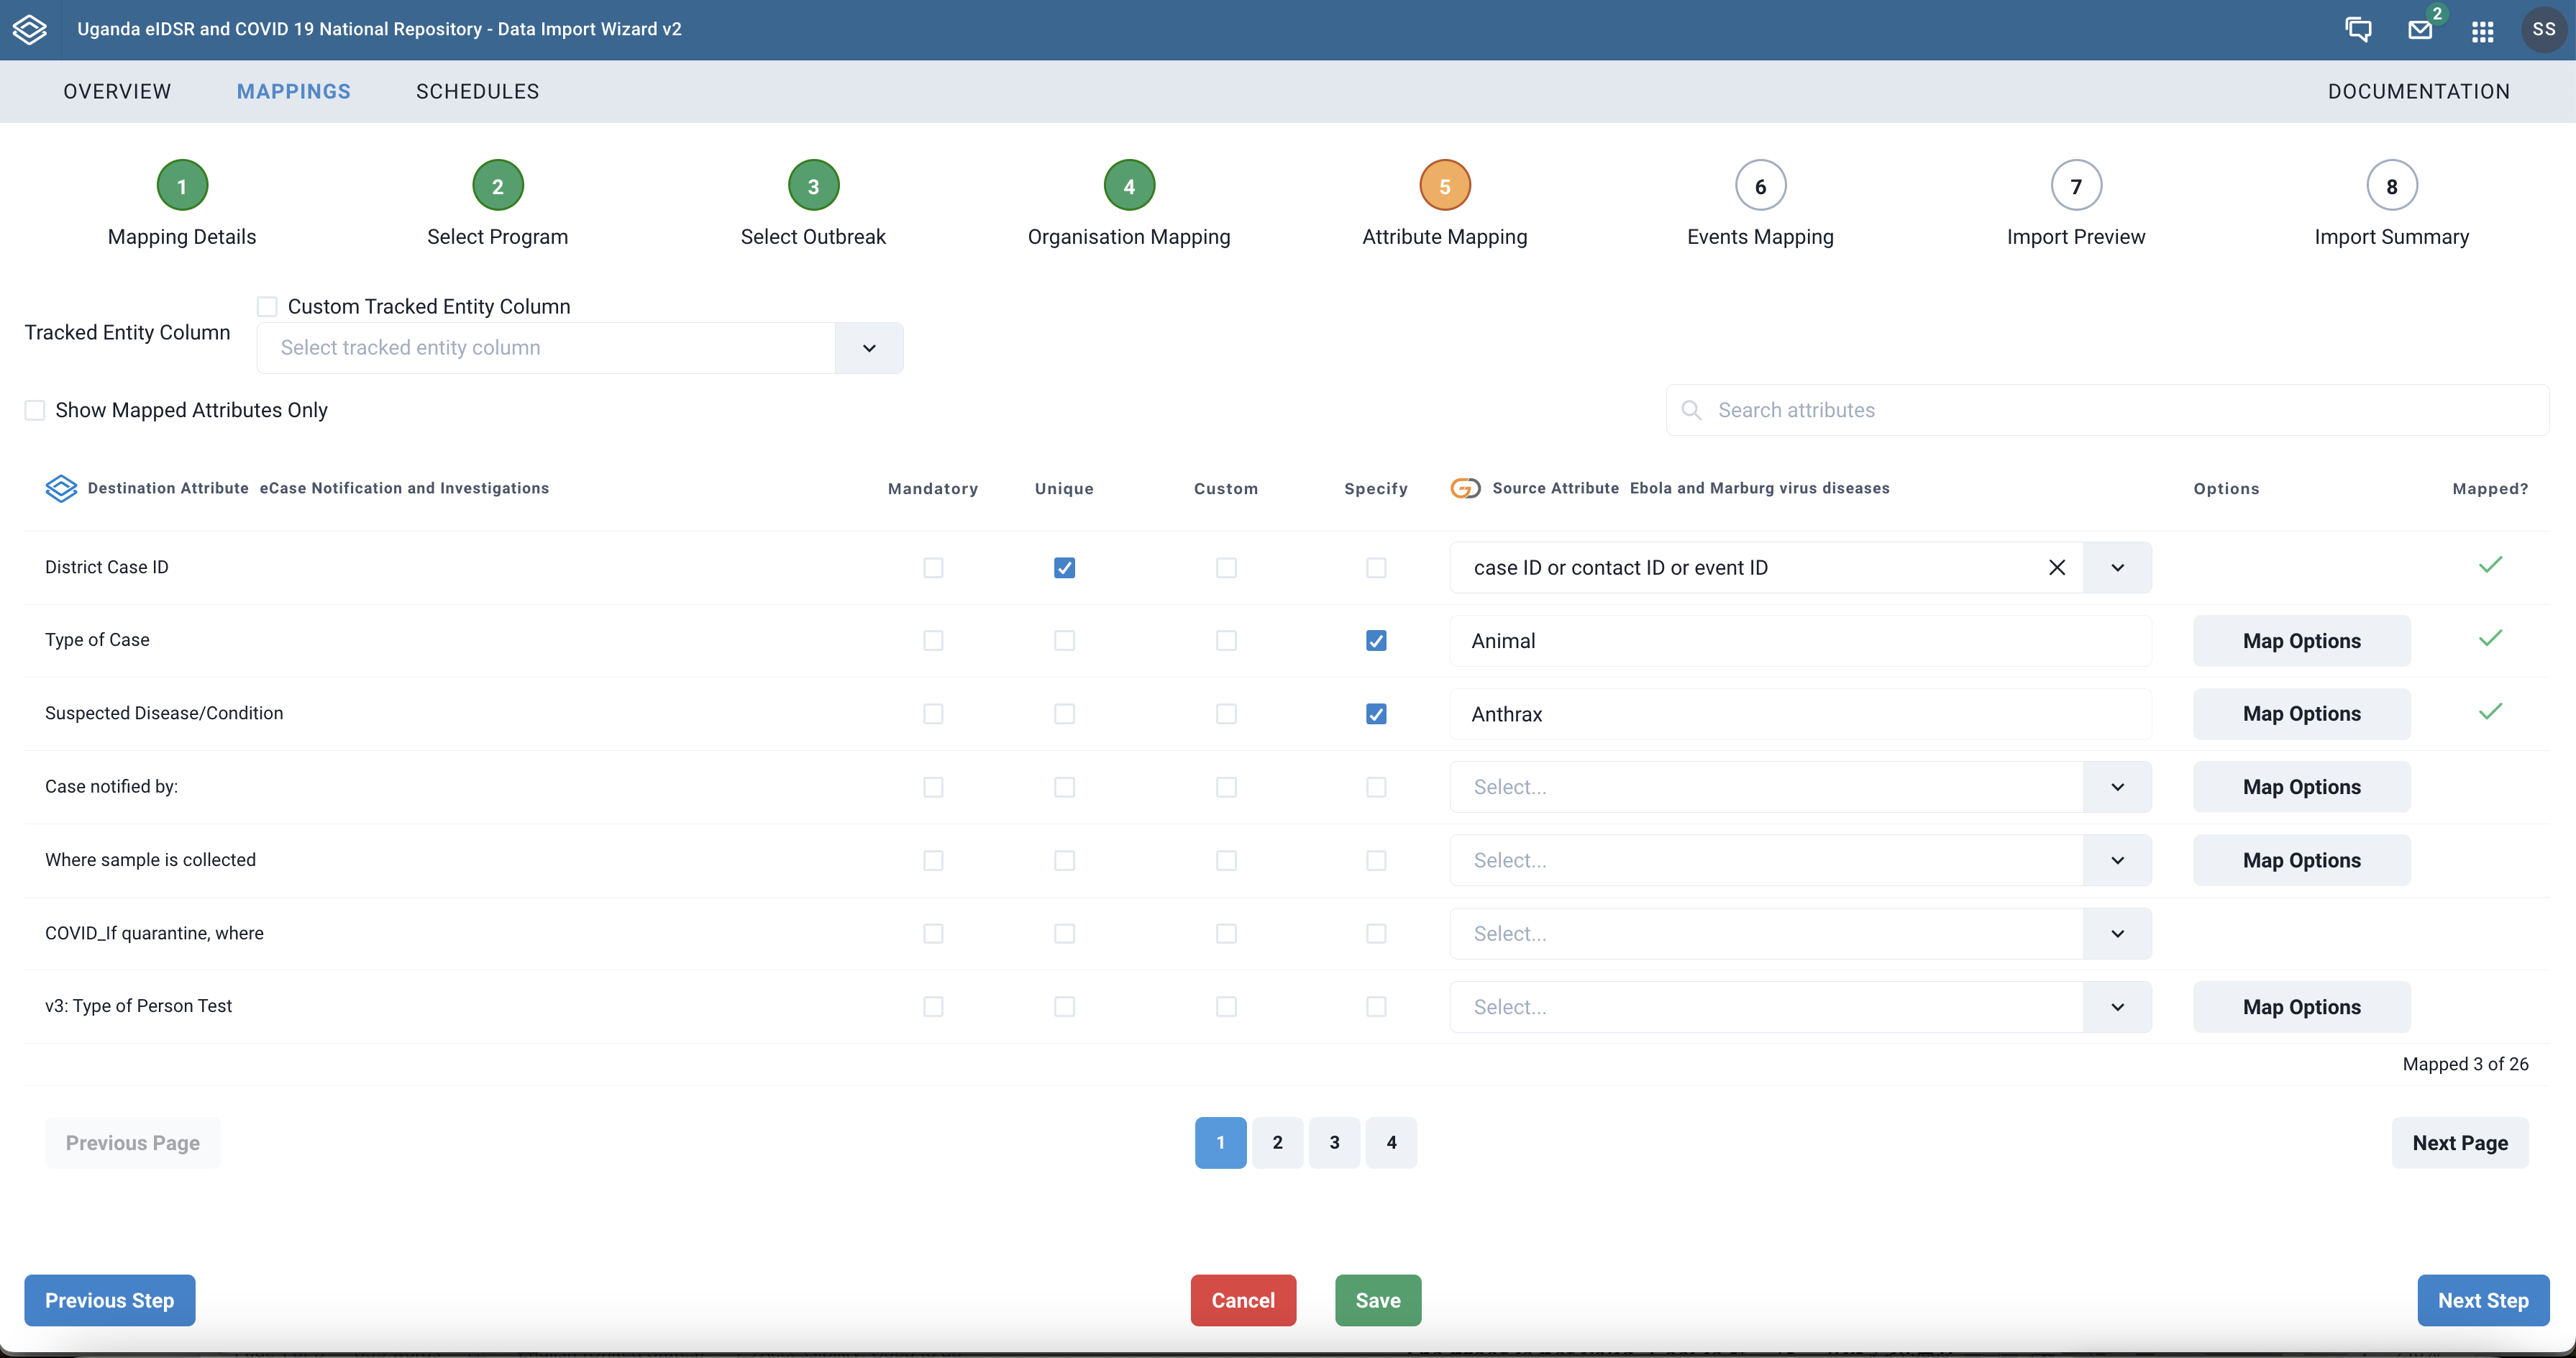Click step 8 Import Summary circle
Image resolution: width=2576 pixels, height=1358 pixels.
[2392, 186]
